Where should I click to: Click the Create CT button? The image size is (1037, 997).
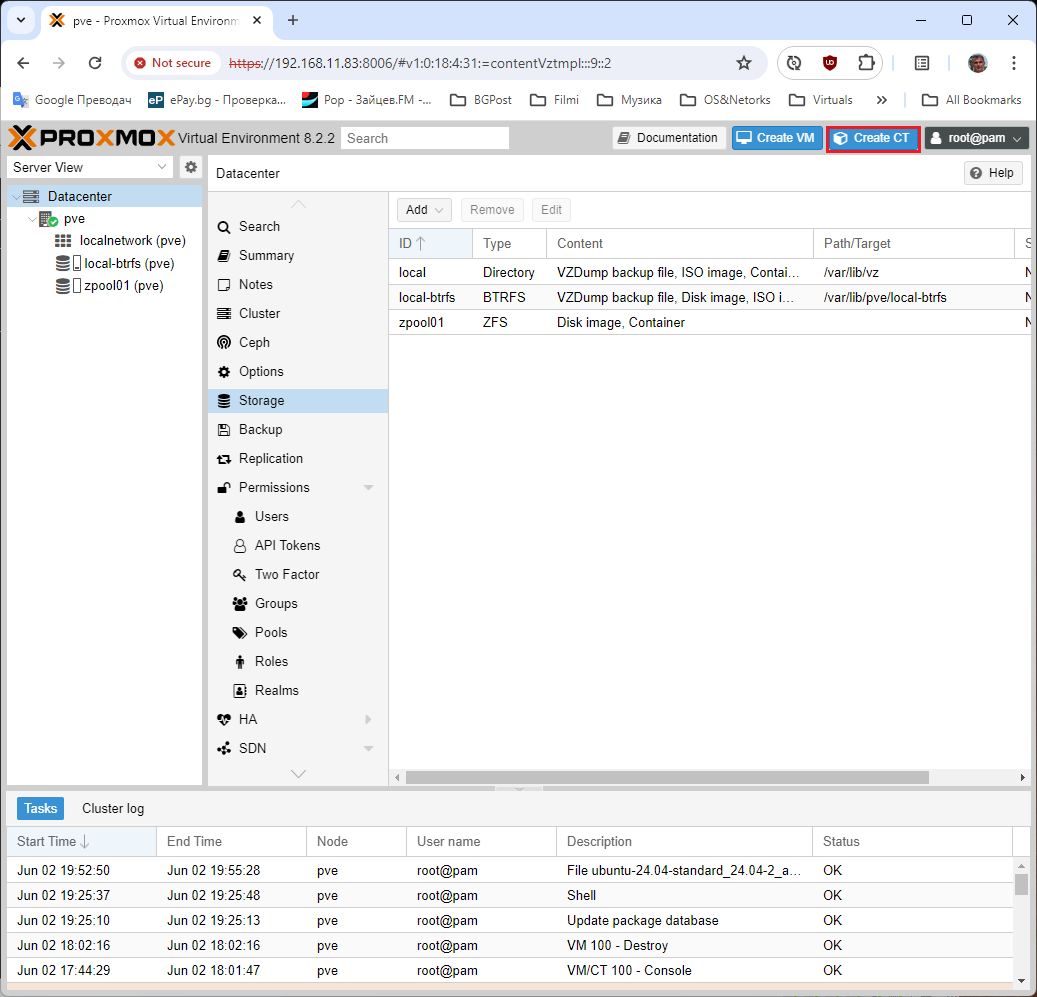(x=873, y=138)
